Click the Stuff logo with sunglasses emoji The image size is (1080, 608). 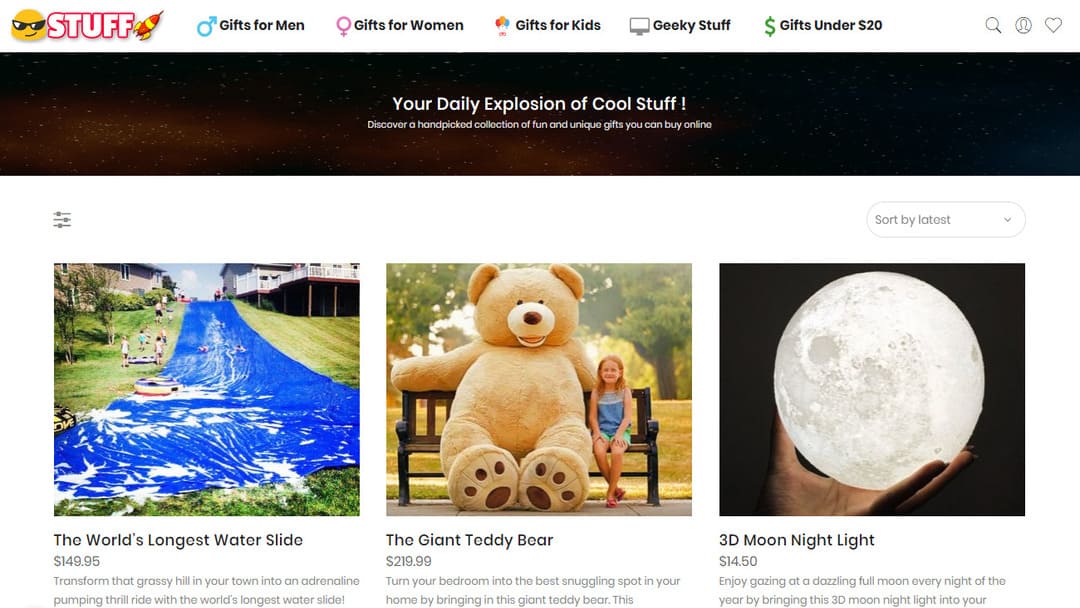(87, 25)
